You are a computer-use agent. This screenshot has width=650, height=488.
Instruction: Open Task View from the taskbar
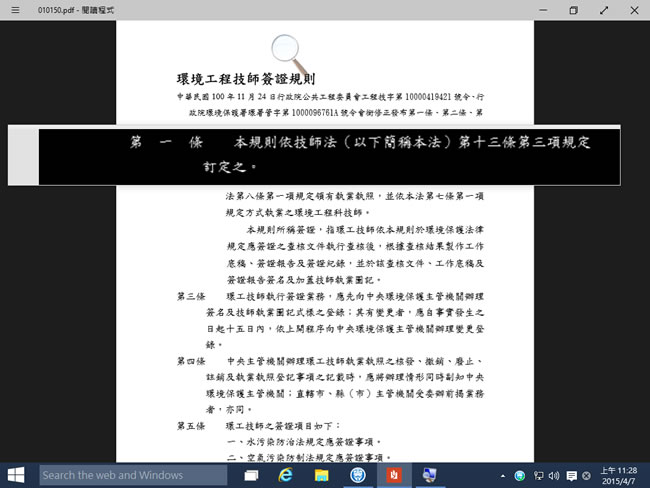click(252, 474)
